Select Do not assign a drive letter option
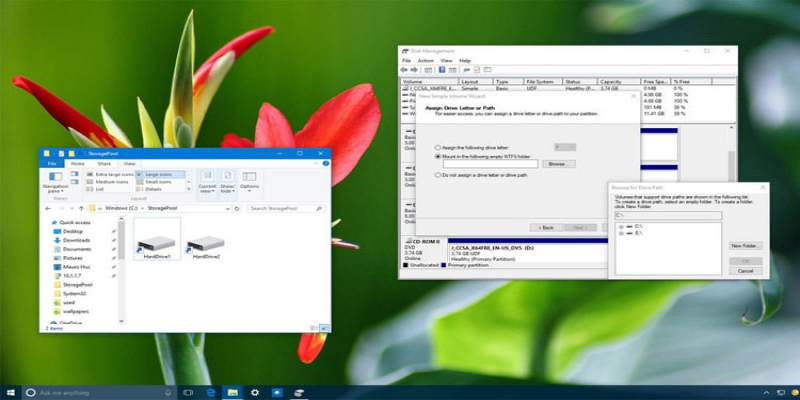800x400 pixels. pyautogui.click(x=438, y=175)
